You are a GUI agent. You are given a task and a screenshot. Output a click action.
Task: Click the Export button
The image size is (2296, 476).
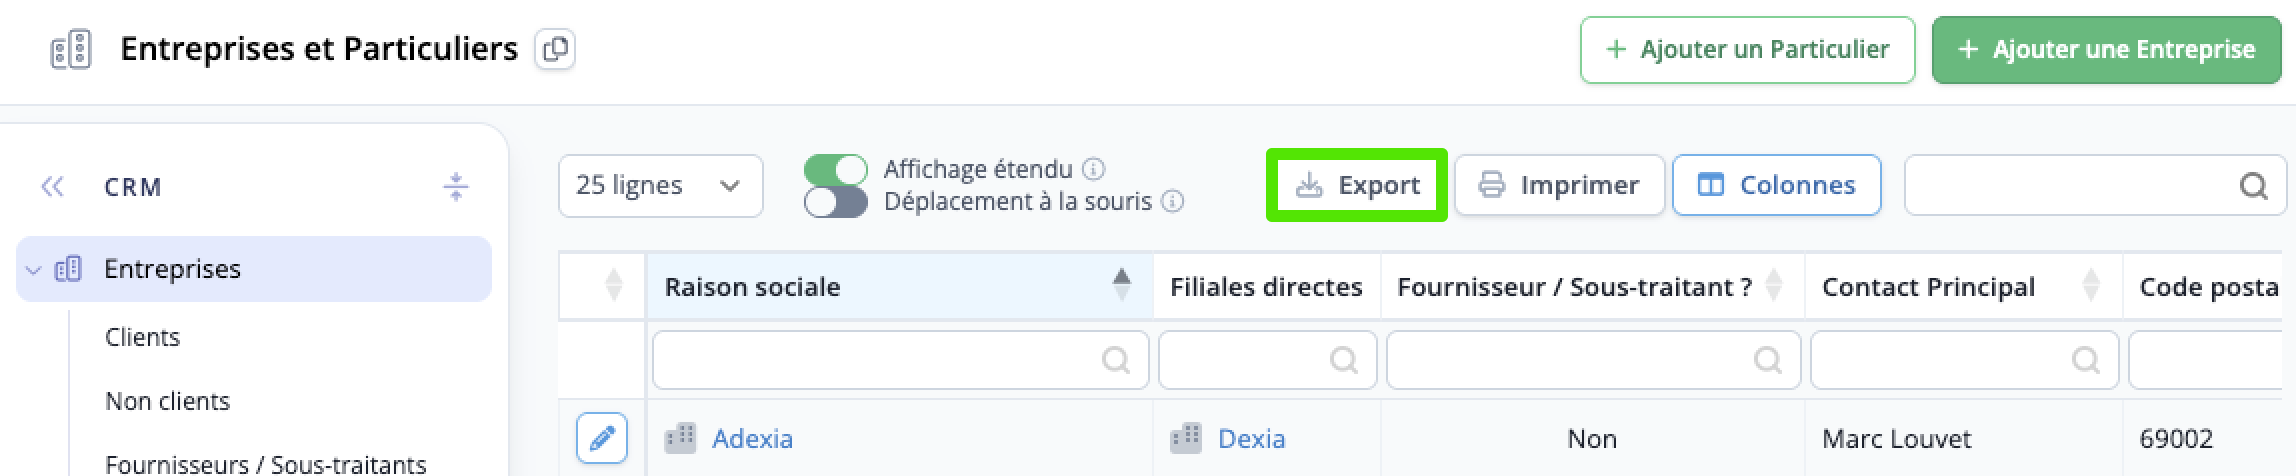click(1357, 185)
